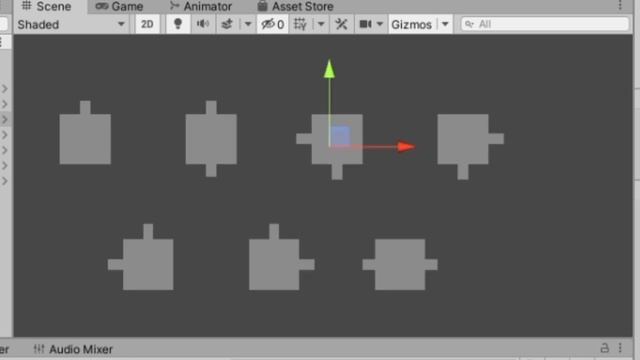Toggle scene audio with the speaker icon
Screen dimensions: 640x360
[203, 24]
